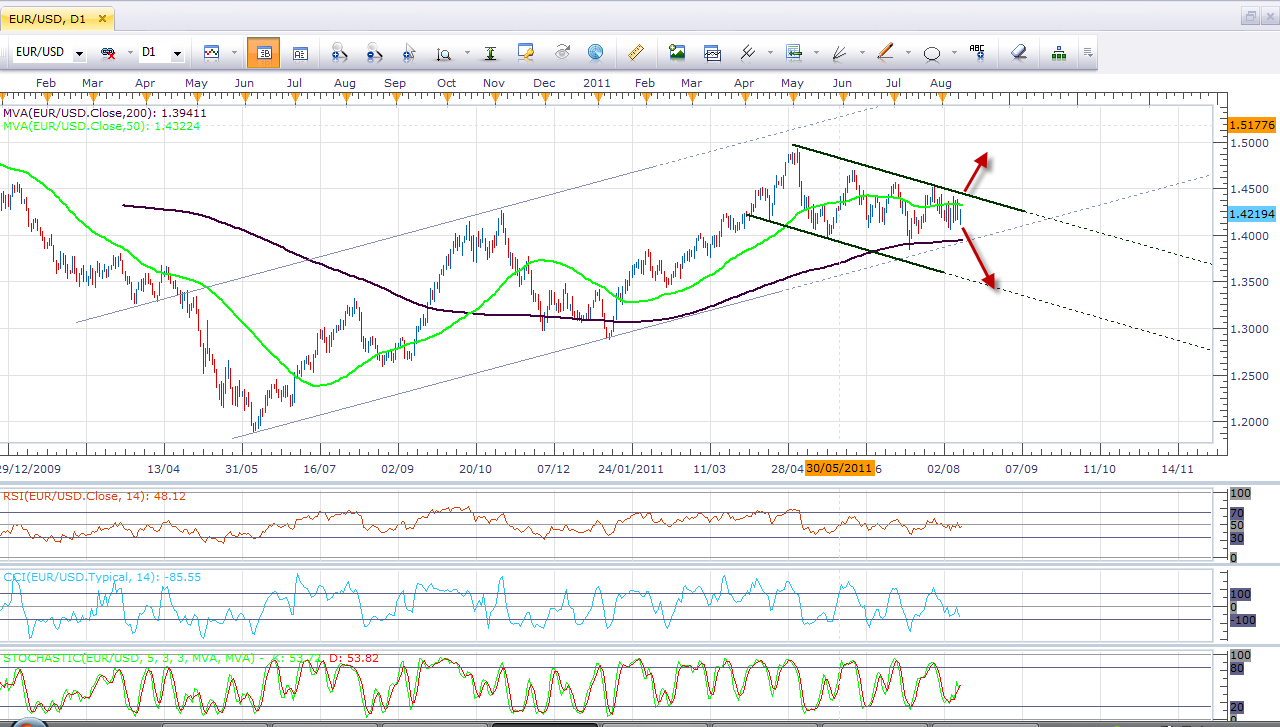Click the chart snapshot window icon
Image resolution: width=1280 pixels, height=727 pixels.
tap(713, 52)
